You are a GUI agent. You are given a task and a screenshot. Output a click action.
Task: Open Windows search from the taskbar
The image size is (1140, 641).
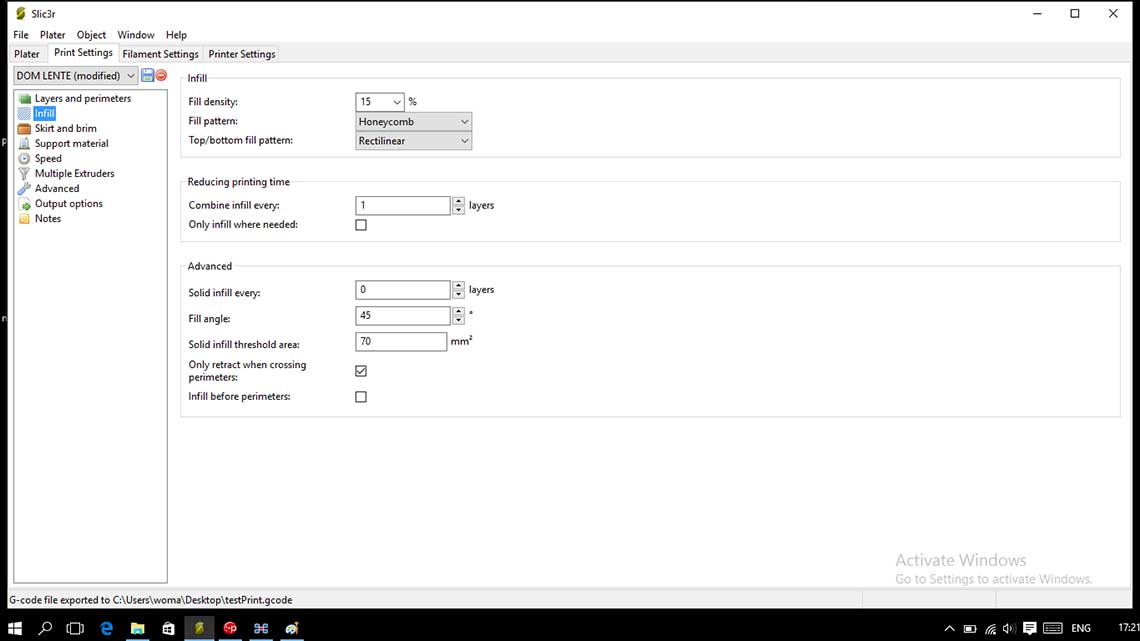[x=45, y=628]
